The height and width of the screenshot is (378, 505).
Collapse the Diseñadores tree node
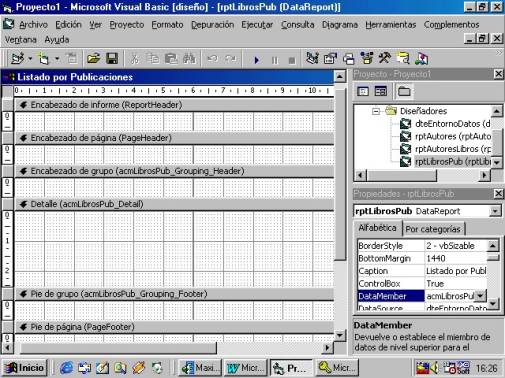click(376, 111)
